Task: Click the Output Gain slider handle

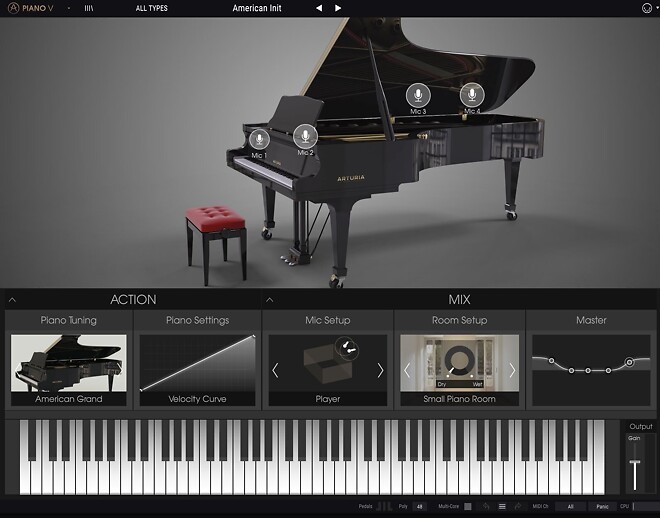Action: 635,462
